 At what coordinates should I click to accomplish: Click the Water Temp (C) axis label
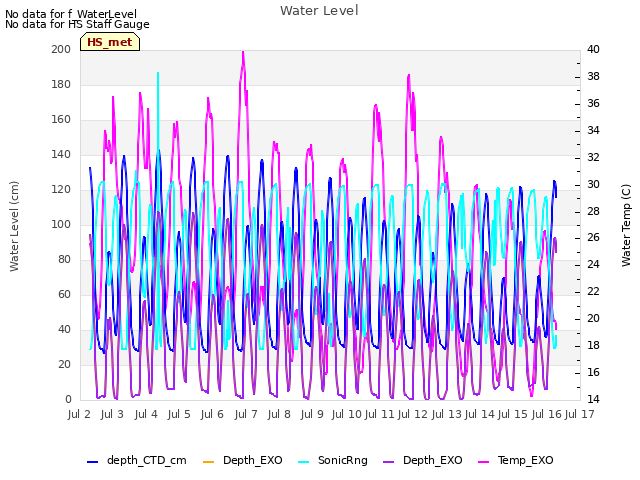click(626, 226)
